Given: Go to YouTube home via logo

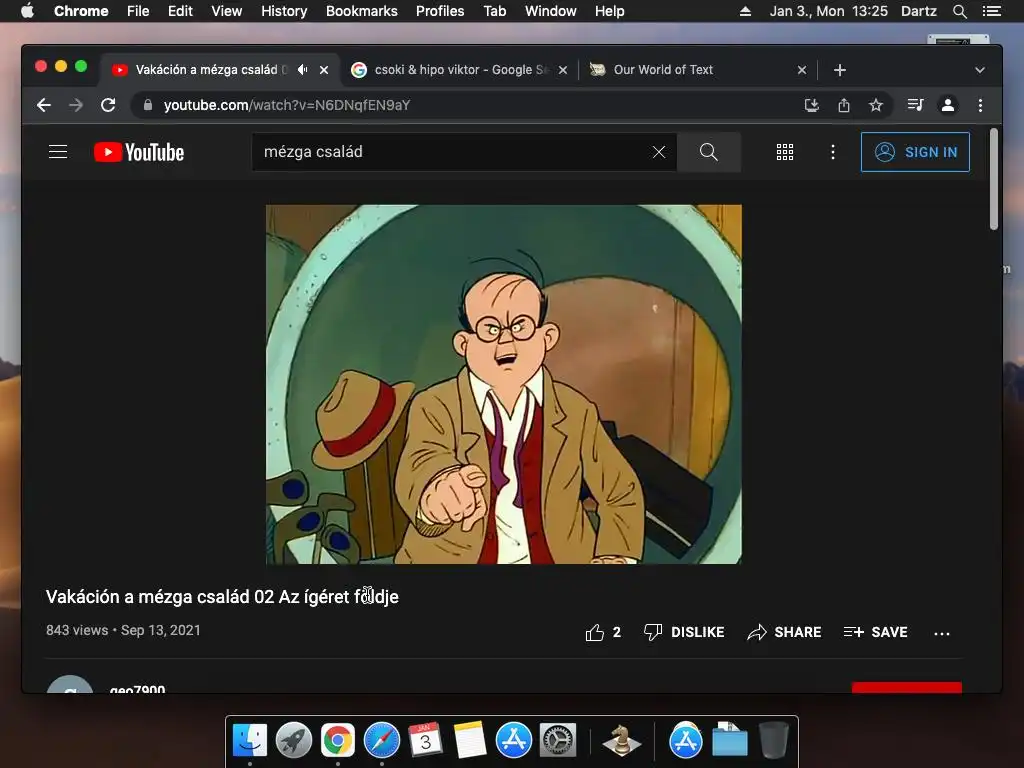Looking at the screenshot, I should (139, 152).
